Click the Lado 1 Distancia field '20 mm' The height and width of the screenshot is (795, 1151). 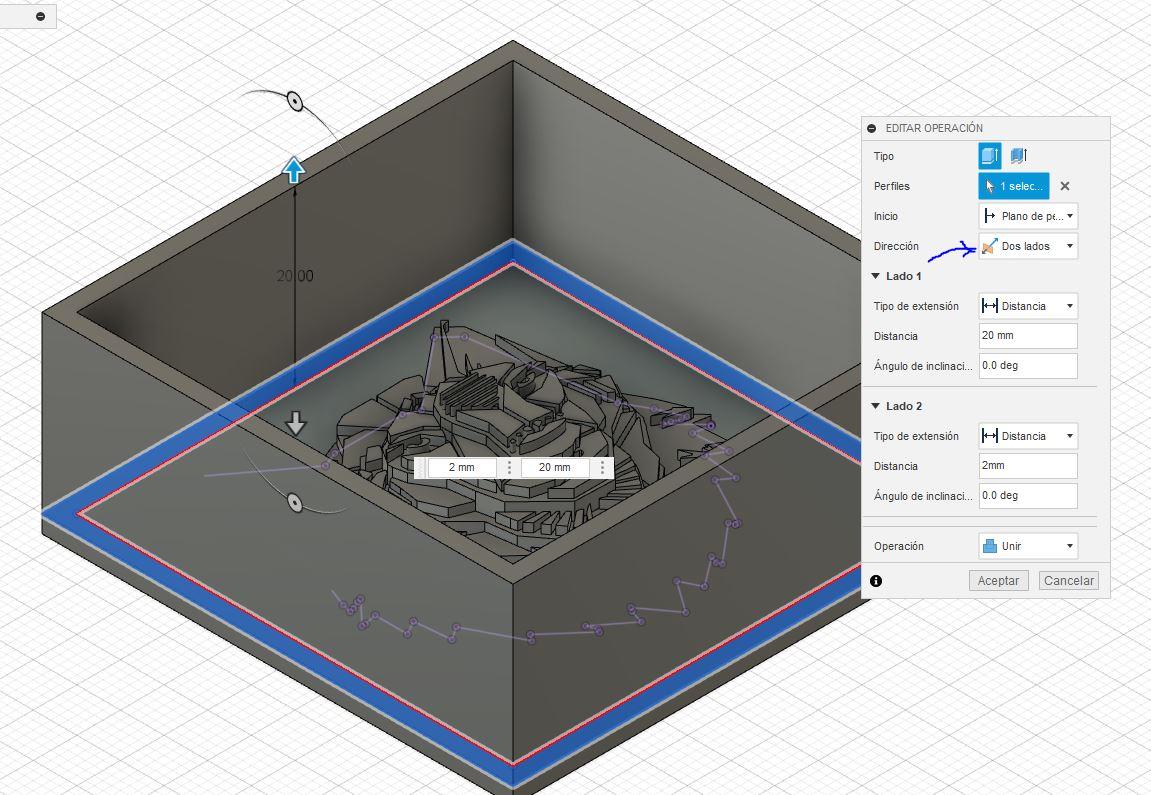pos(1028,335)
